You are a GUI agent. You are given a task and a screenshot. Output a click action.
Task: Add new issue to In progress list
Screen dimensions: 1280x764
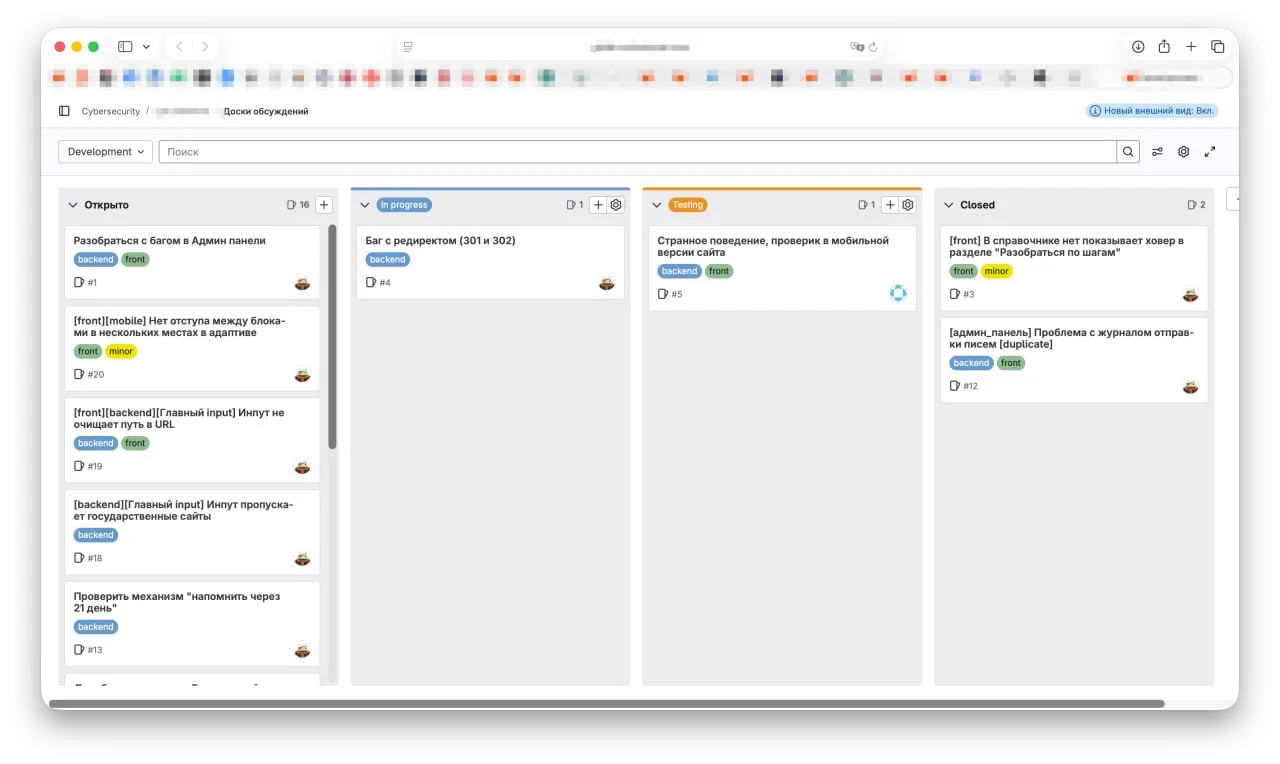click(598, 205)
